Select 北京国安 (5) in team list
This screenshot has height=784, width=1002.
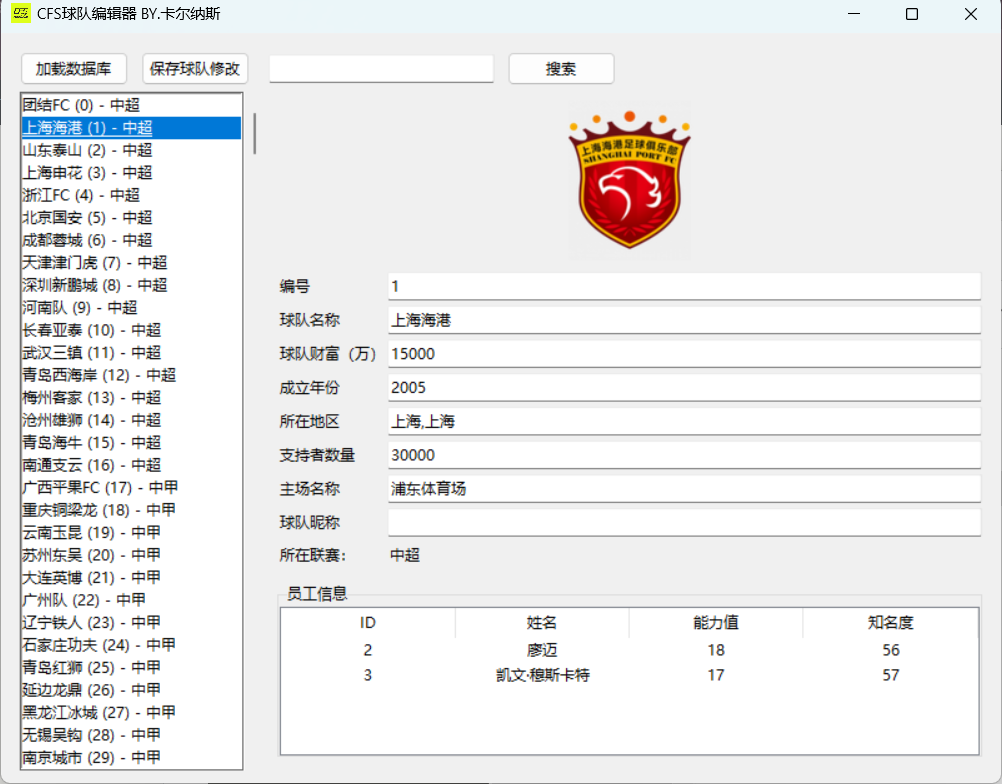132,217
